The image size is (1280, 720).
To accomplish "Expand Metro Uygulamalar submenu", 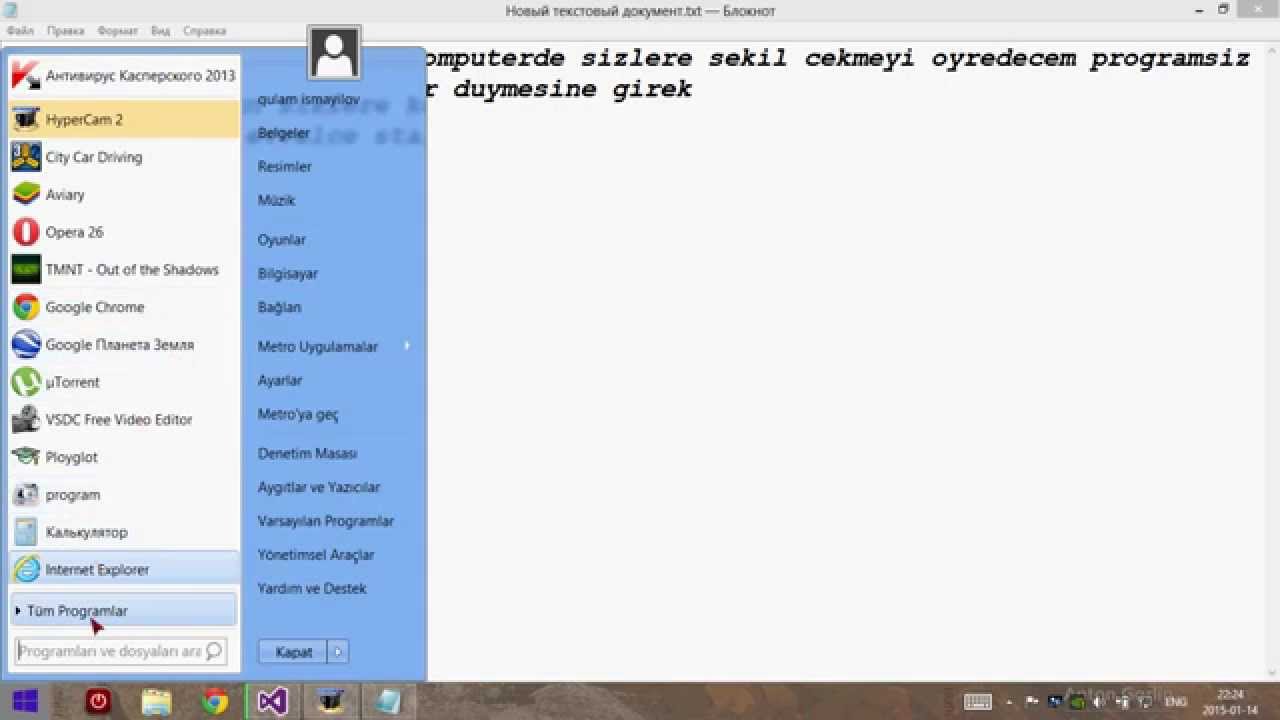I will coord(335,346).
